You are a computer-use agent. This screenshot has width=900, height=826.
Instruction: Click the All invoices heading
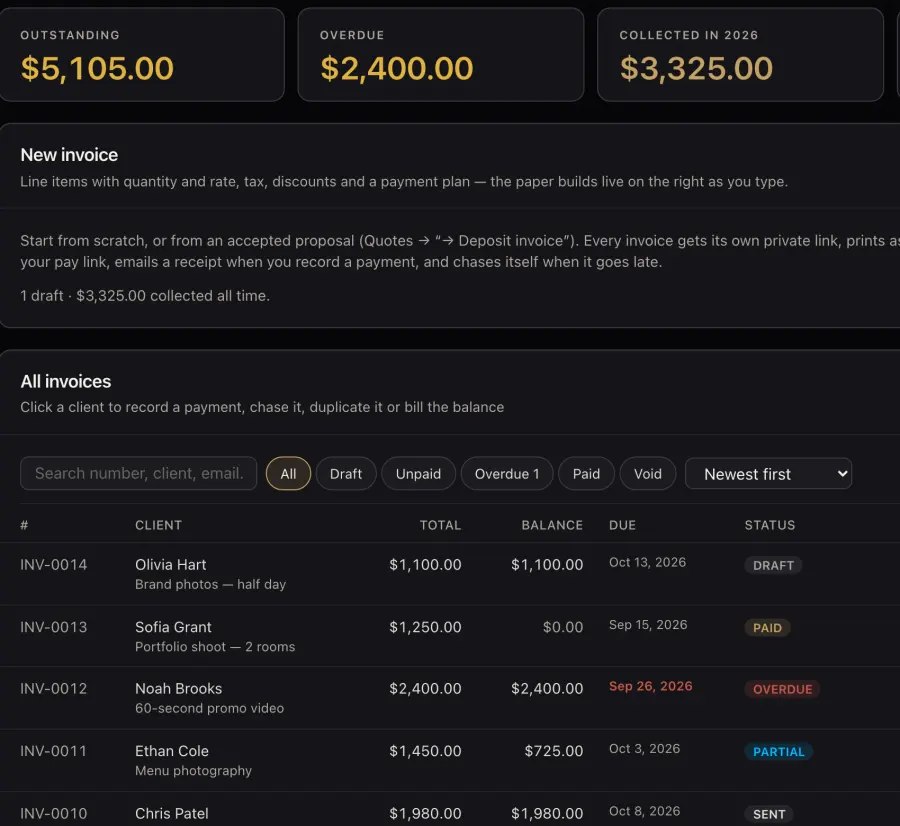(65, 382)
